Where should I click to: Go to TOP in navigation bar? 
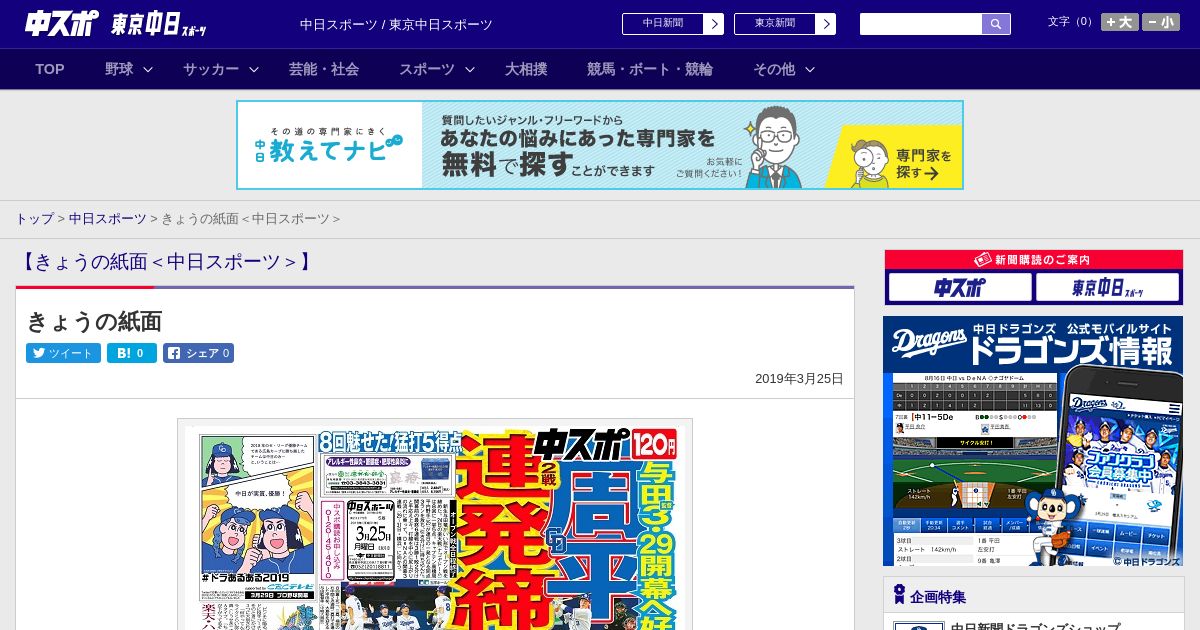(50, 69)
